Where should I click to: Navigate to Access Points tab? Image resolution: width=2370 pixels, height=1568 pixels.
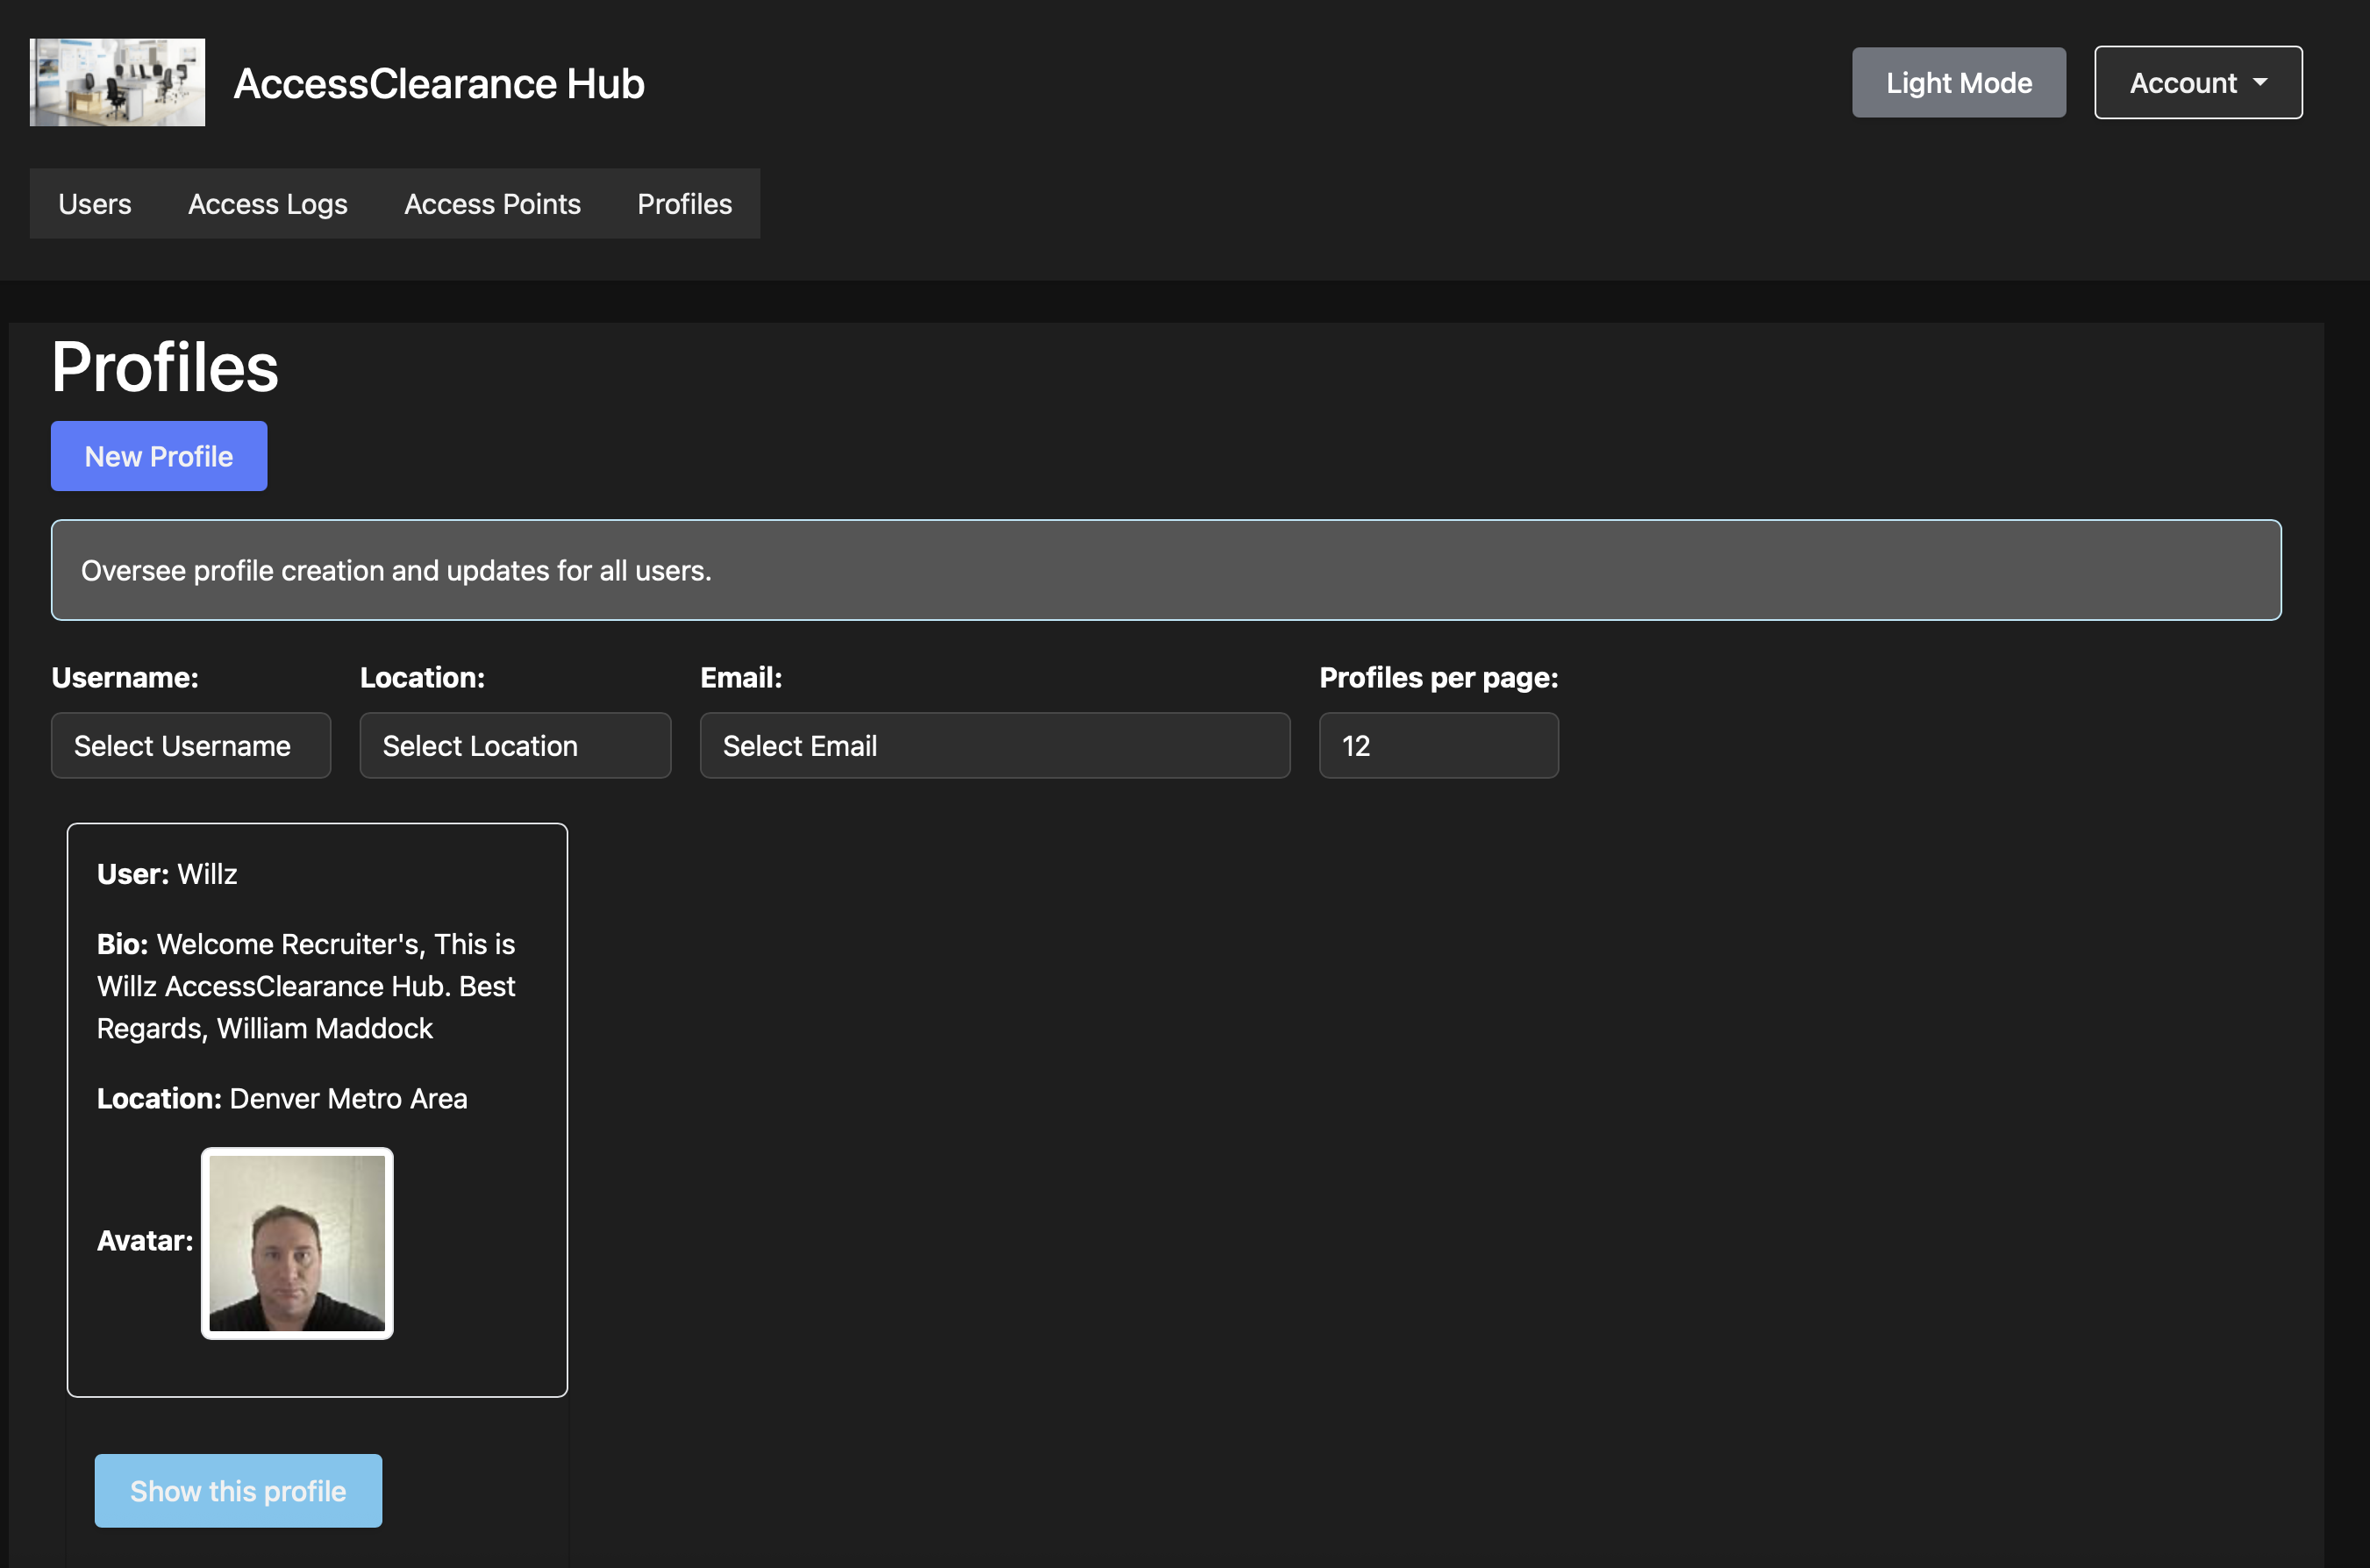pos(492,204)
